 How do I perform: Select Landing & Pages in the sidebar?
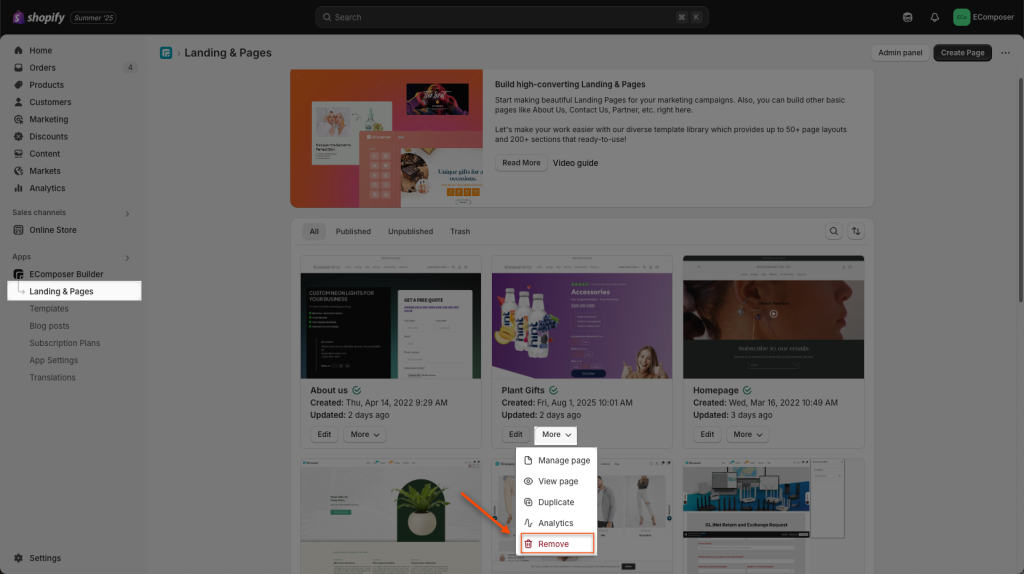point(74,291)
